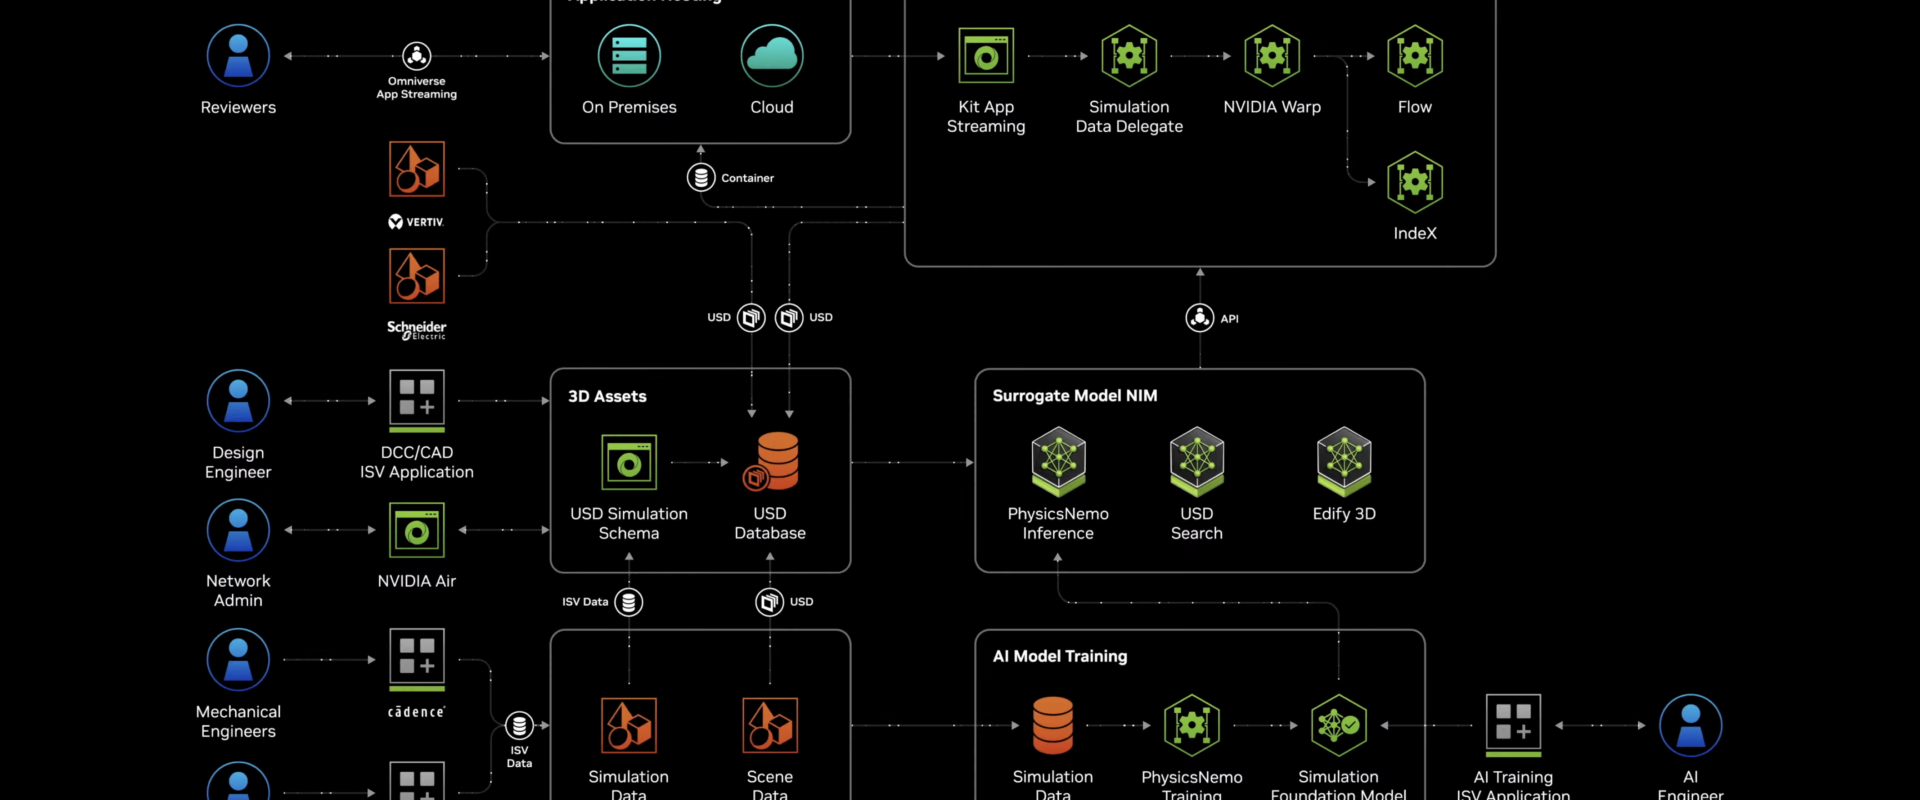This screenshot has height=800, width=1920.
Task: Click the Mechanical Engineers user icon
Action: pyautogui.click(x=238, y=660)
